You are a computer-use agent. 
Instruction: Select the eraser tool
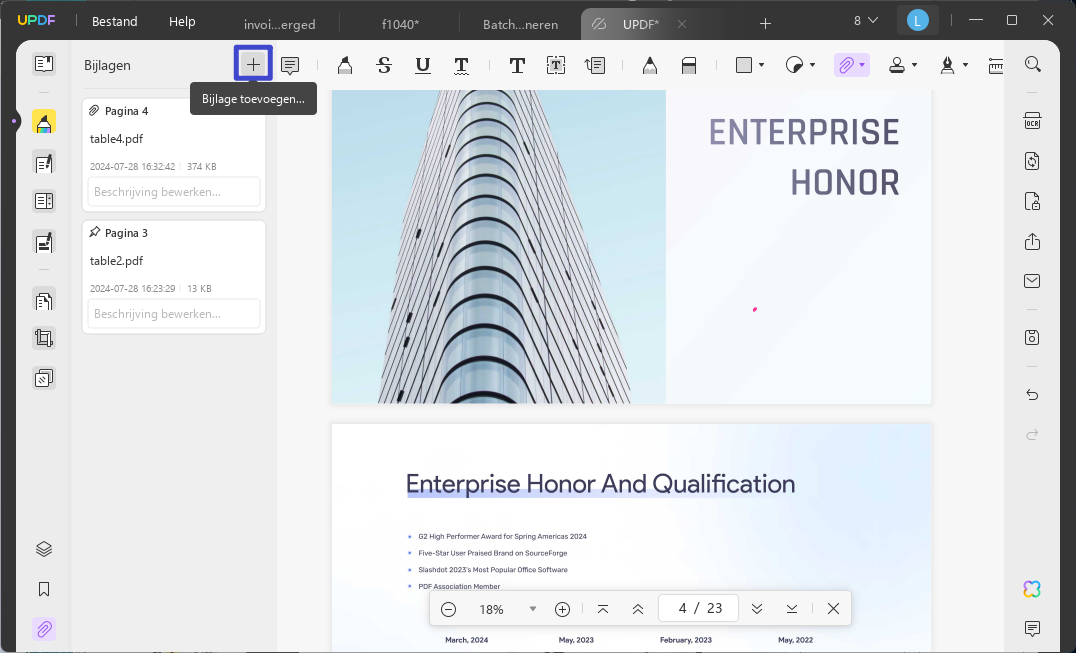pyautogui.click(x=689, y=65)
